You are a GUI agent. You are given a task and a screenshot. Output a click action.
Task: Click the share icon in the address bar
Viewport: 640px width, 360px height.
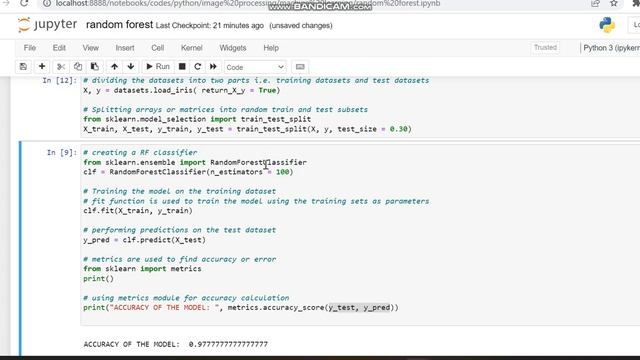[595, 4]
